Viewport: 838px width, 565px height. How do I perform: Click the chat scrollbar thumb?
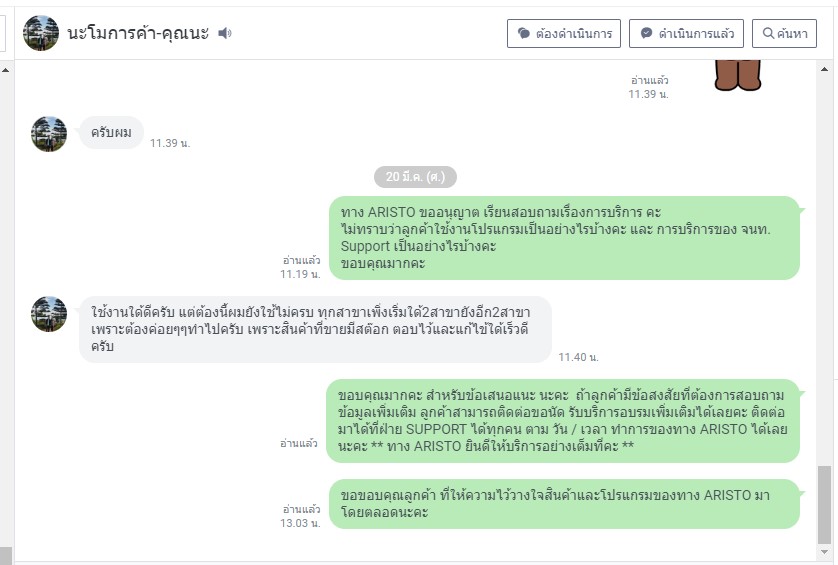pyautogui.click(x=824, y=504)
